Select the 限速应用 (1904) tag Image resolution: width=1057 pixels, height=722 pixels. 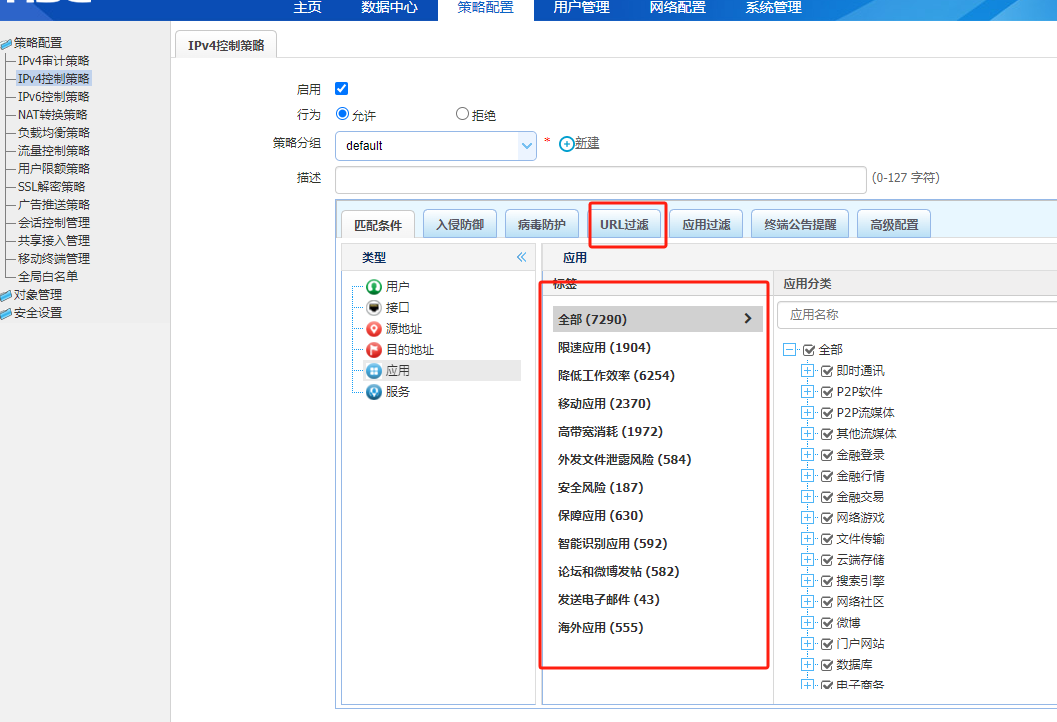pyautogui.click(x=604, y=347)
